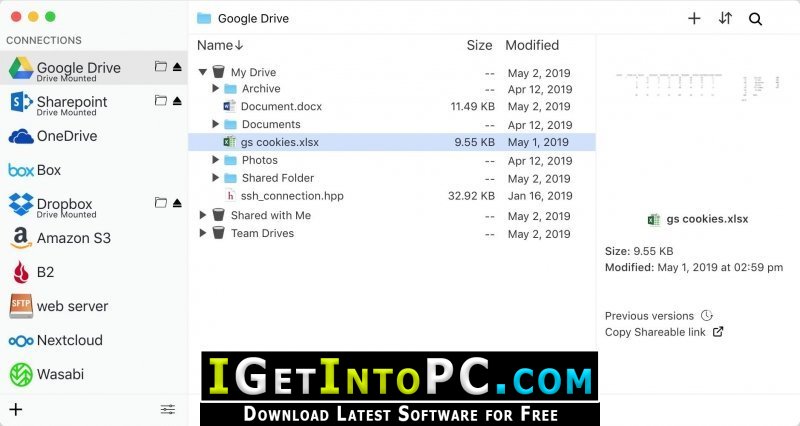Expand the Shared with Me node

pos(203,215)
